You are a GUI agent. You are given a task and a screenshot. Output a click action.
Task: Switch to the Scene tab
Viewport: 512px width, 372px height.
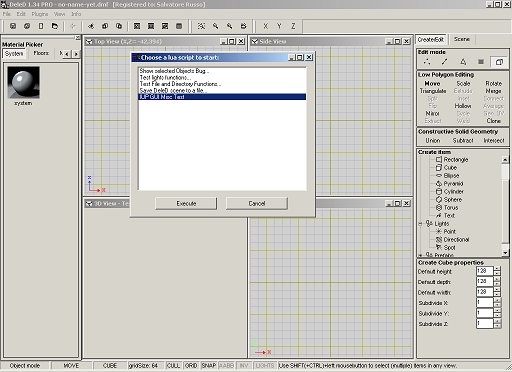tap(462, 39)
